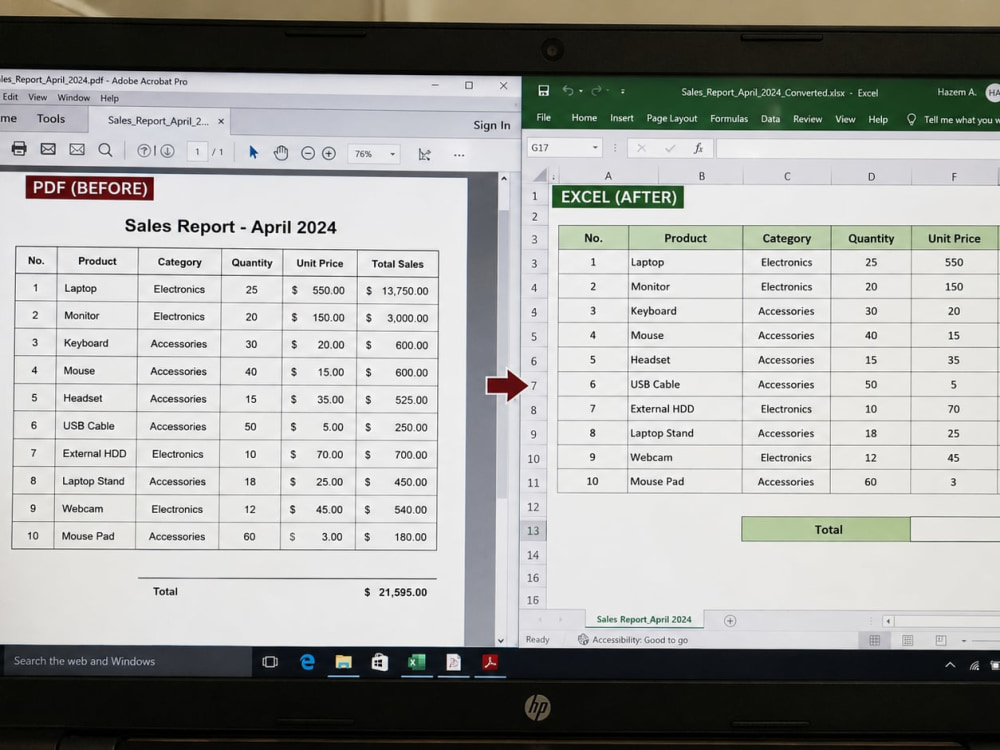Click the insert function fx icon

(x=698, y=148)
